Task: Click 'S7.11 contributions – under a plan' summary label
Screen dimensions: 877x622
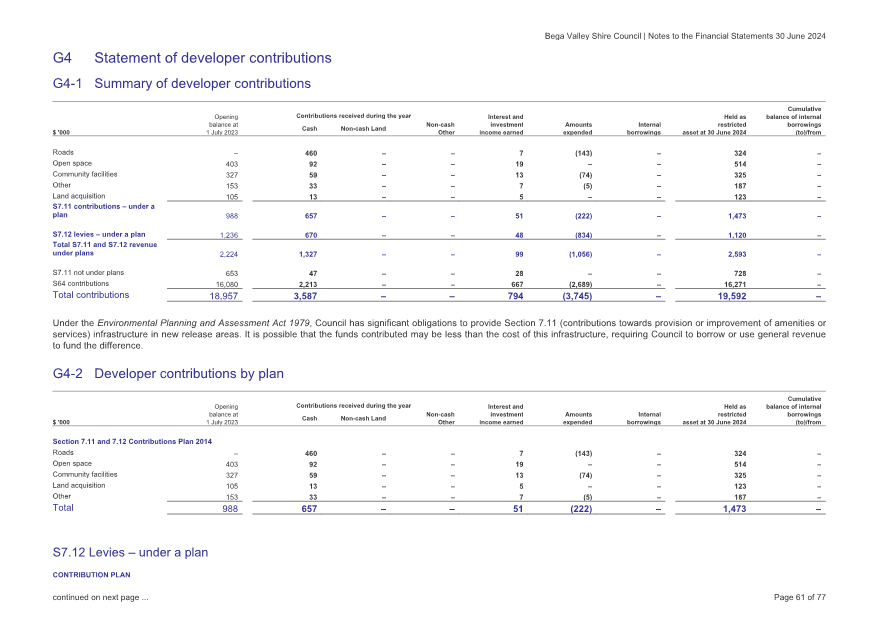Action: pos(103,210)
